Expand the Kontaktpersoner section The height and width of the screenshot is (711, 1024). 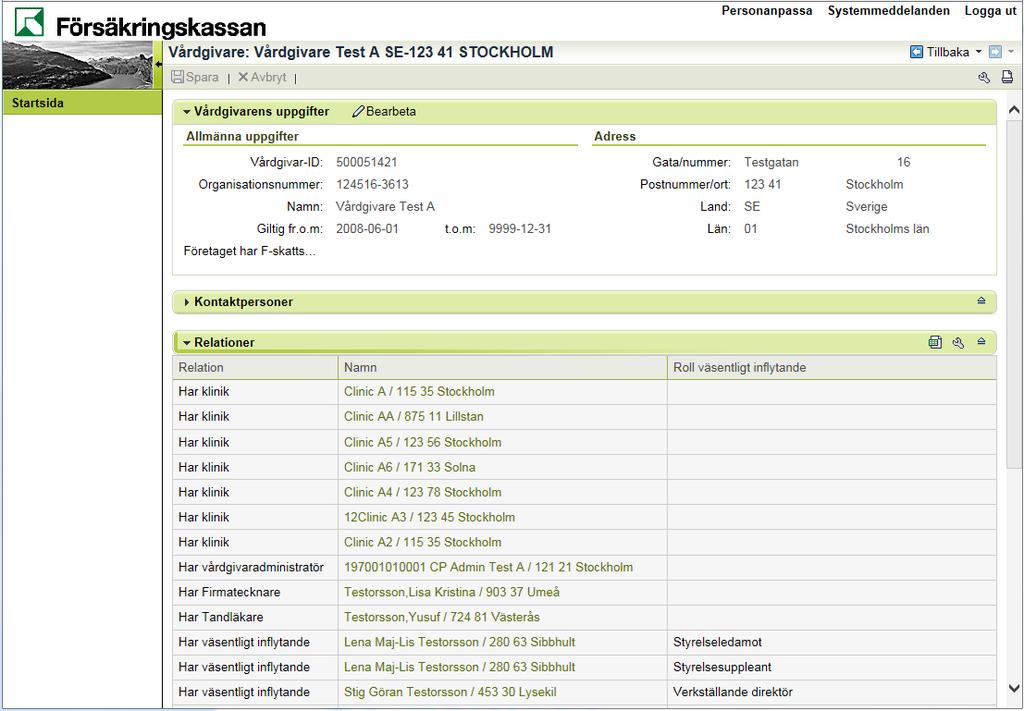pos(187,302)
